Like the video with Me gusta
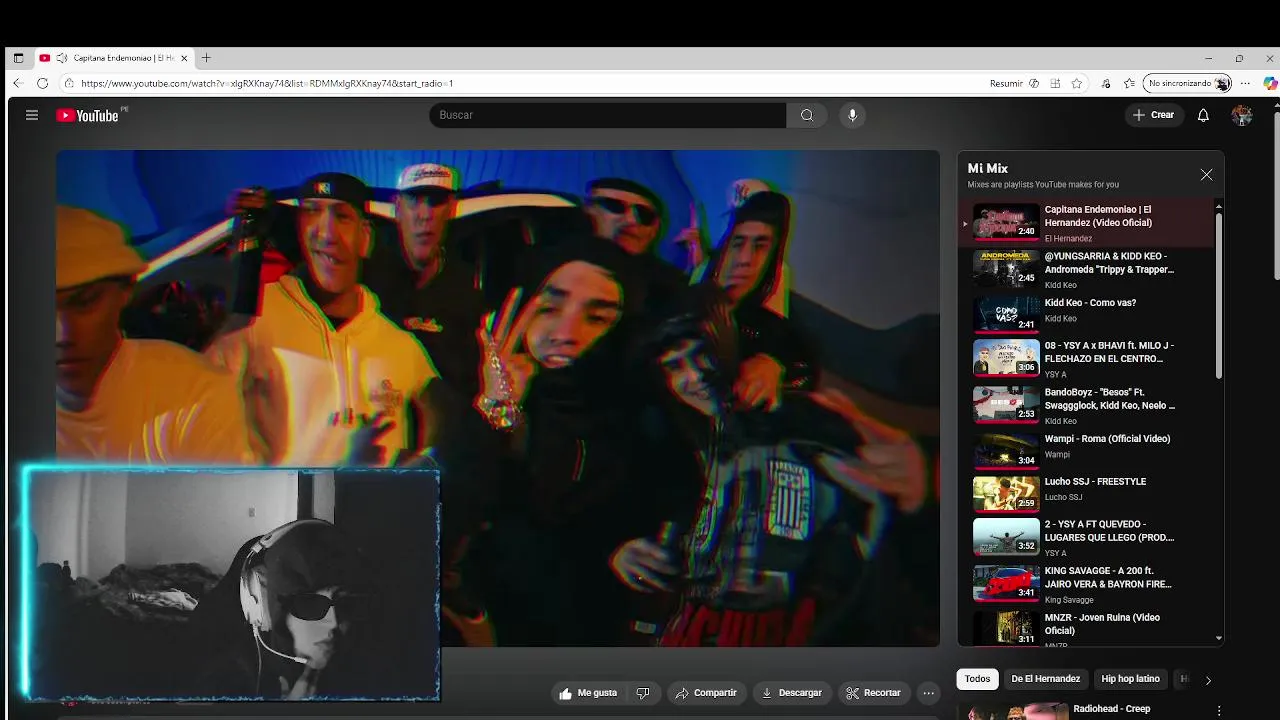The width and height of the screenshot is (1280, 720). [588, 693]
